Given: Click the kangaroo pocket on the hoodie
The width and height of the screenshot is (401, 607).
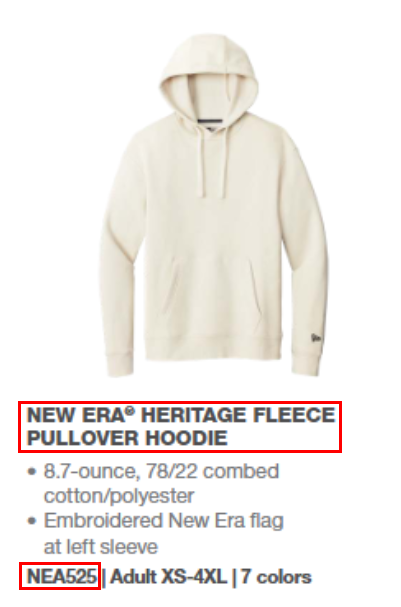Looking at the screenshot, I should coord(214,294).
